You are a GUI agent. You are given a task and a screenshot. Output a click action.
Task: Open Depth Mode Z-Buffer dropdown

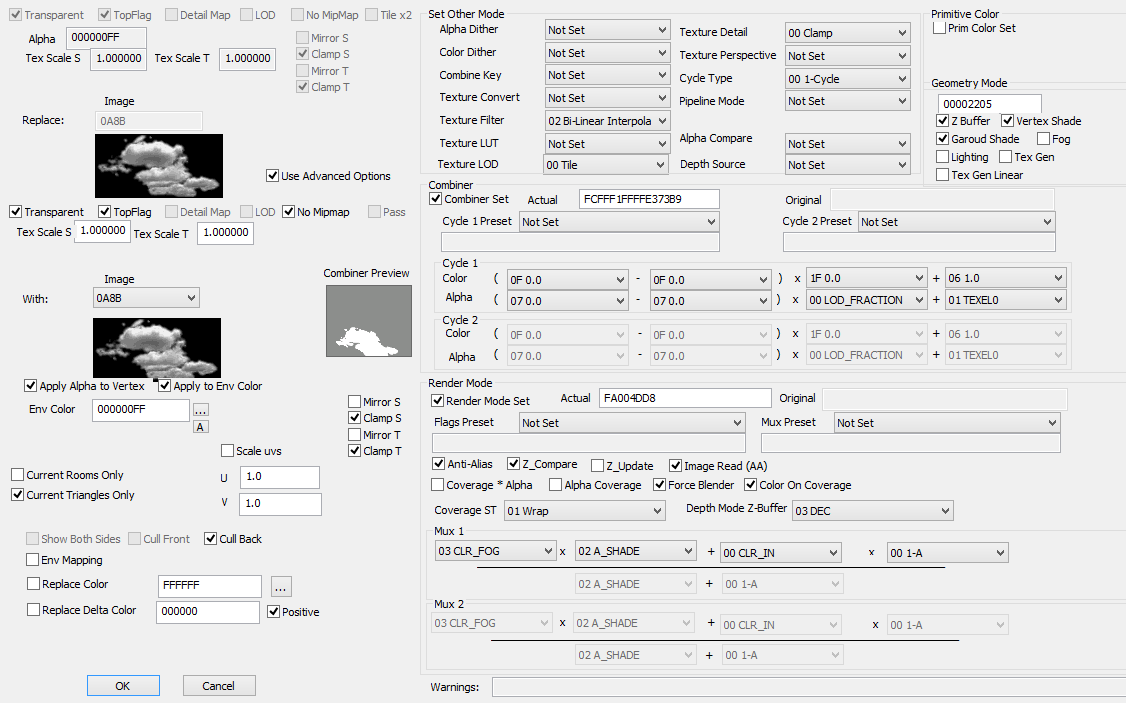(x=873, y=511)
